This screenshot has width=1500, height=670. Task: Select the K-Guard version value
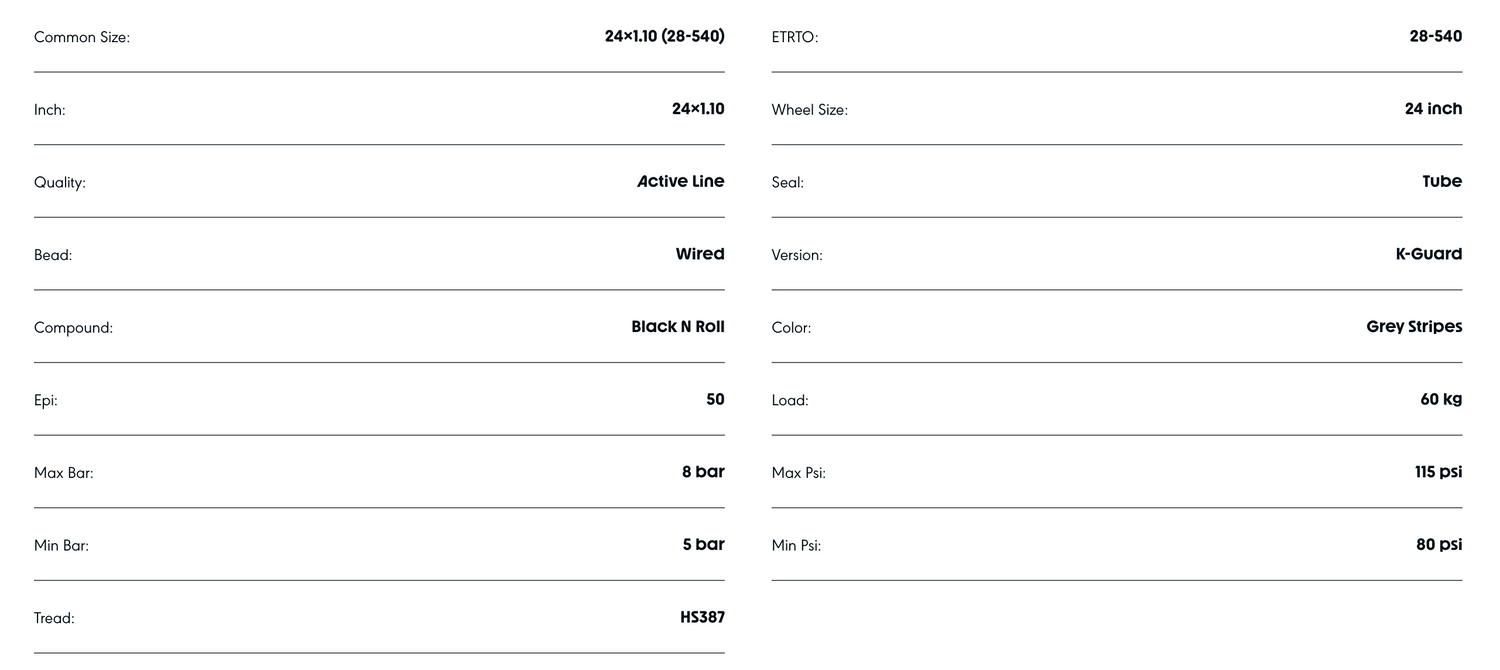pos(1428,254)
